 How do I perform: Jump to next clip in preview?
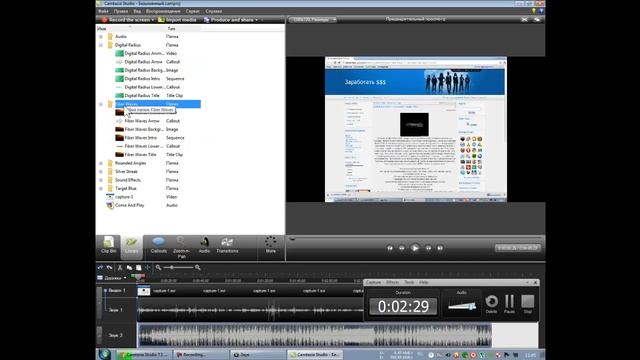(x=440, y=248)
